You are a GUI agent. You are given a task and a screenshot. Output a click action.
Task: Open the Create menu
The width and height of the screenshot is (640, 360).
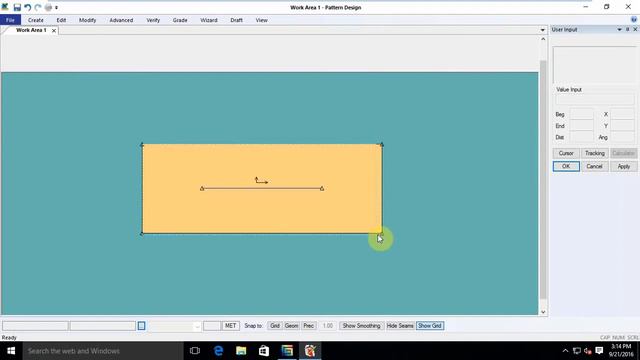coord(36,20)
